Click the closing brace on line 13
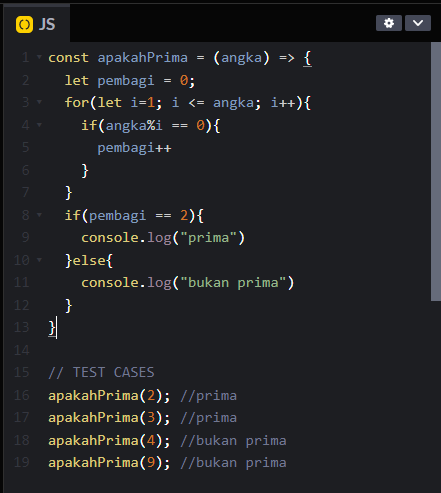This screenshot has height=493, width=441. 52,328
